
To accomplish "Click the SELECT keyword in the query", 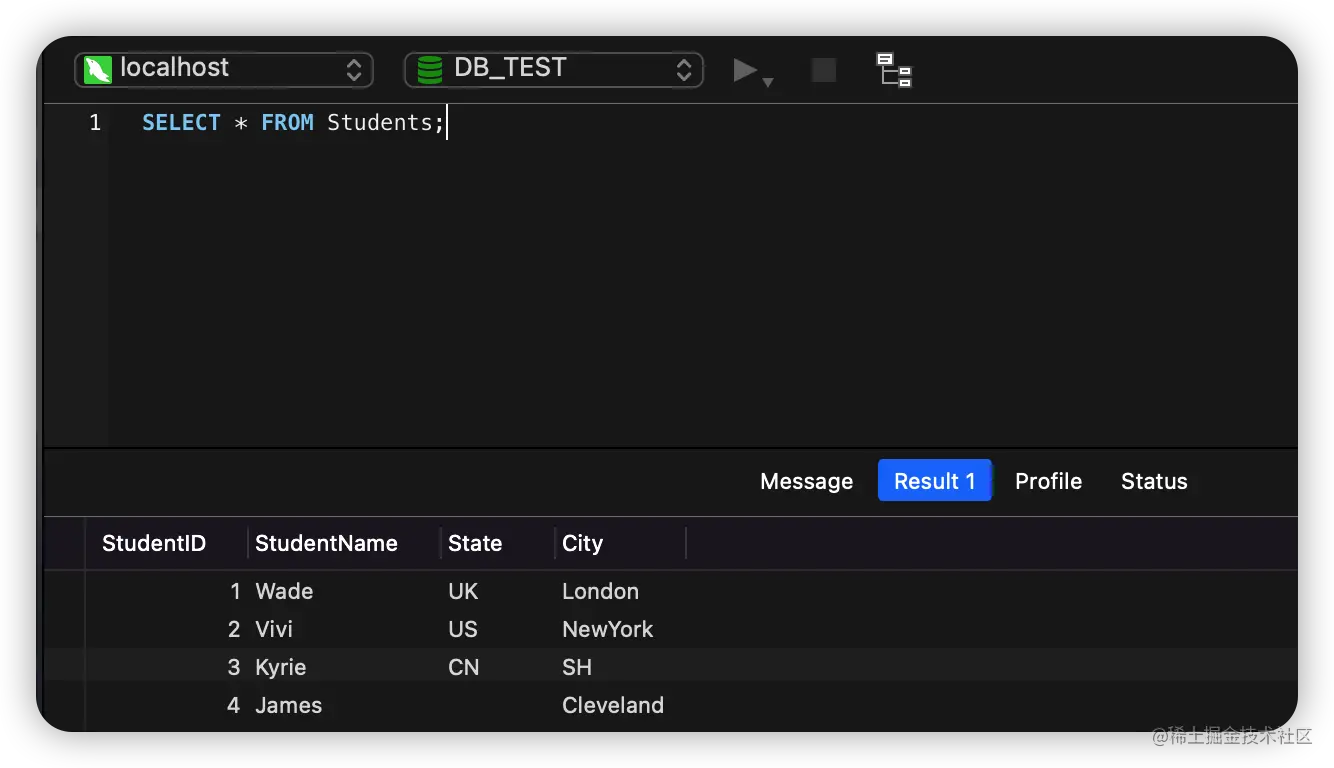I will tap(181, 123).
